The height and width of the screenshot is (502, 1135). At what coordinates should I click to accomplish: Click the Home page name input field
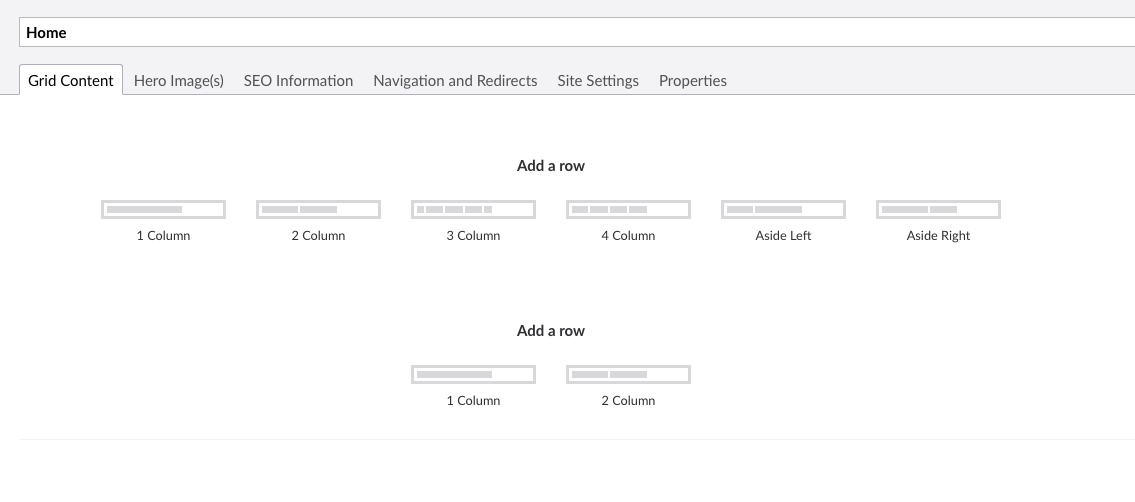coord(576,33)
